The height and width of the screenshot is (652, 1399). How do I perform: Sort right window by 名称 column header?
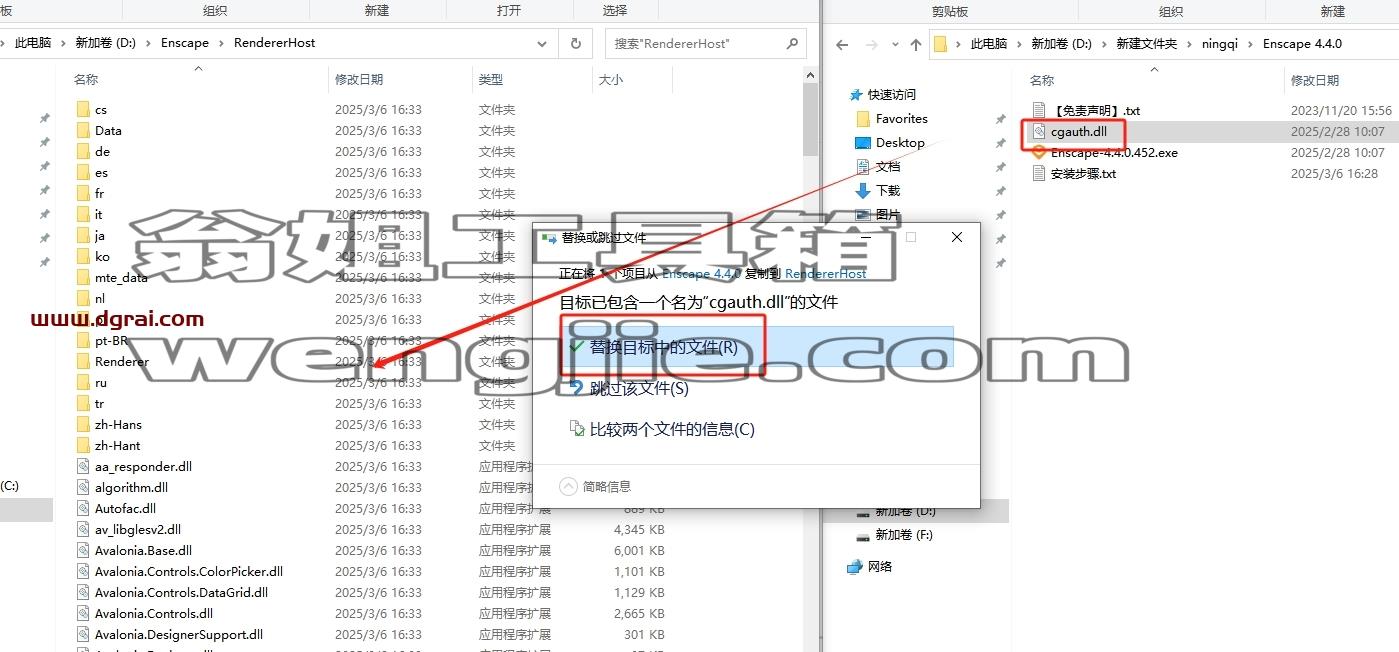1042,80
